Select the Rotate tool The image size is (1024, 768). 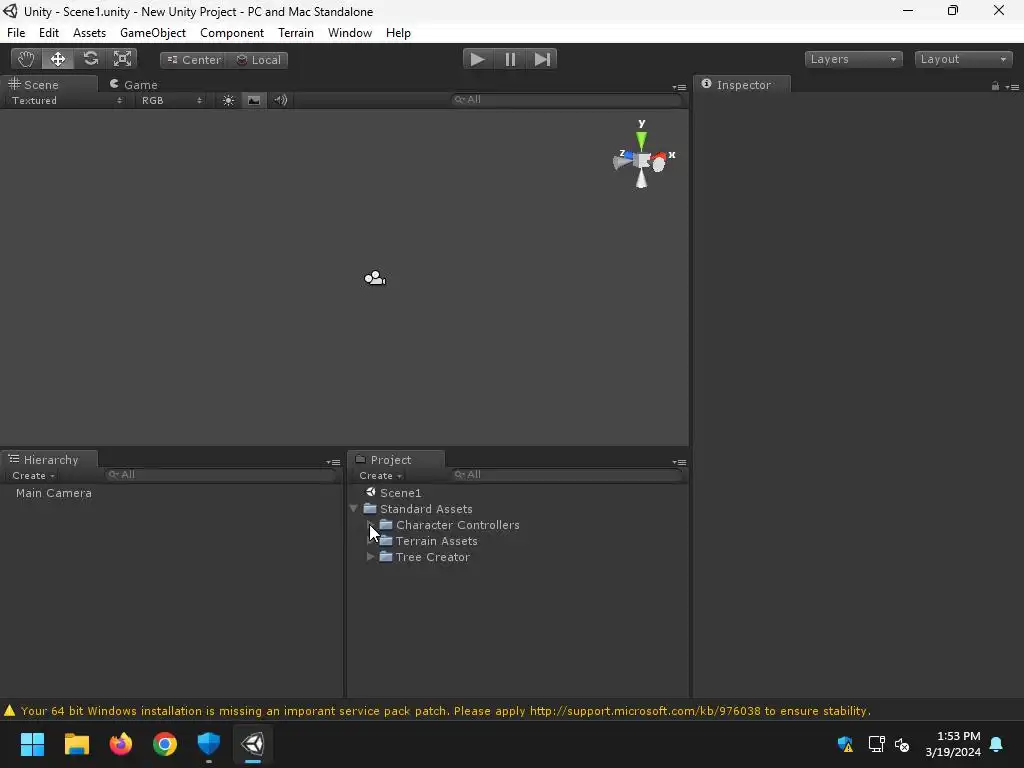[90, 59]
